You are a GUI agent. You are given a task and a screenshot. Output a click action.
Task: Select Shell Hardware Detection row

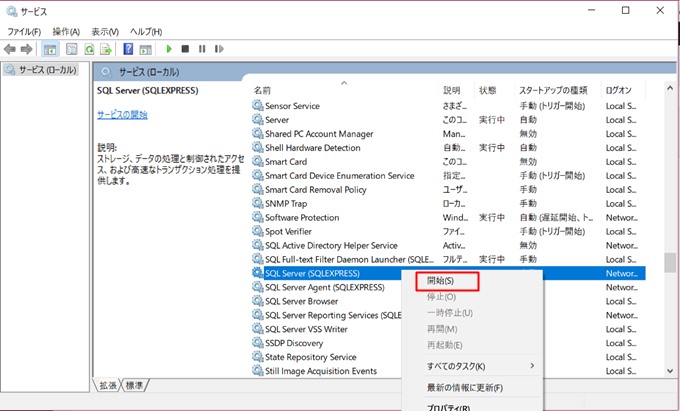[x=448, y=147]
